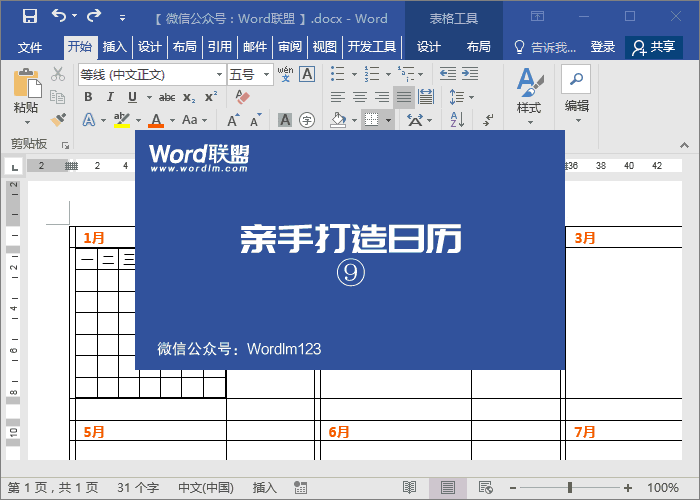The image size is (700, 500).
Task: Toggle superscript formatting
Action: tap(211, 96)
